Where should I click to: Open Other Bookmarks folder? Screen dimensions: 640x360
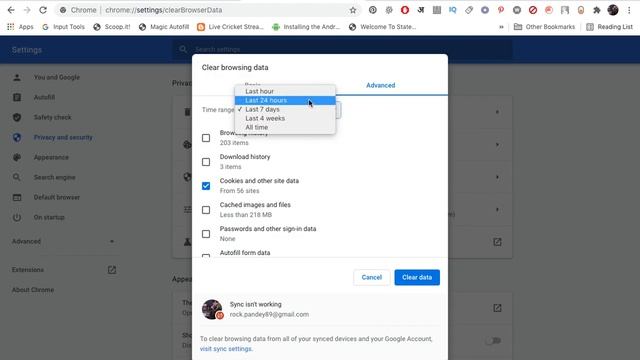pos(544,27)
